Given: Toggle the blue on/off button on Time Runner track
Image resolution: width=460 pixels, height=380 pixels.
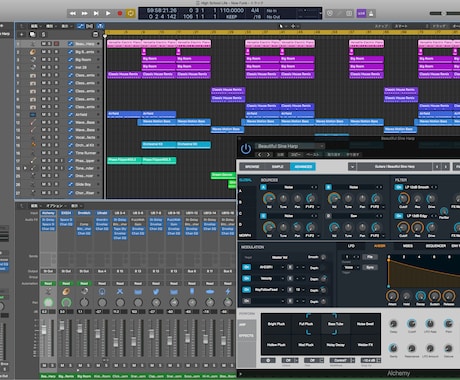Looking at the screenshot, I should [x=71, y=153].
